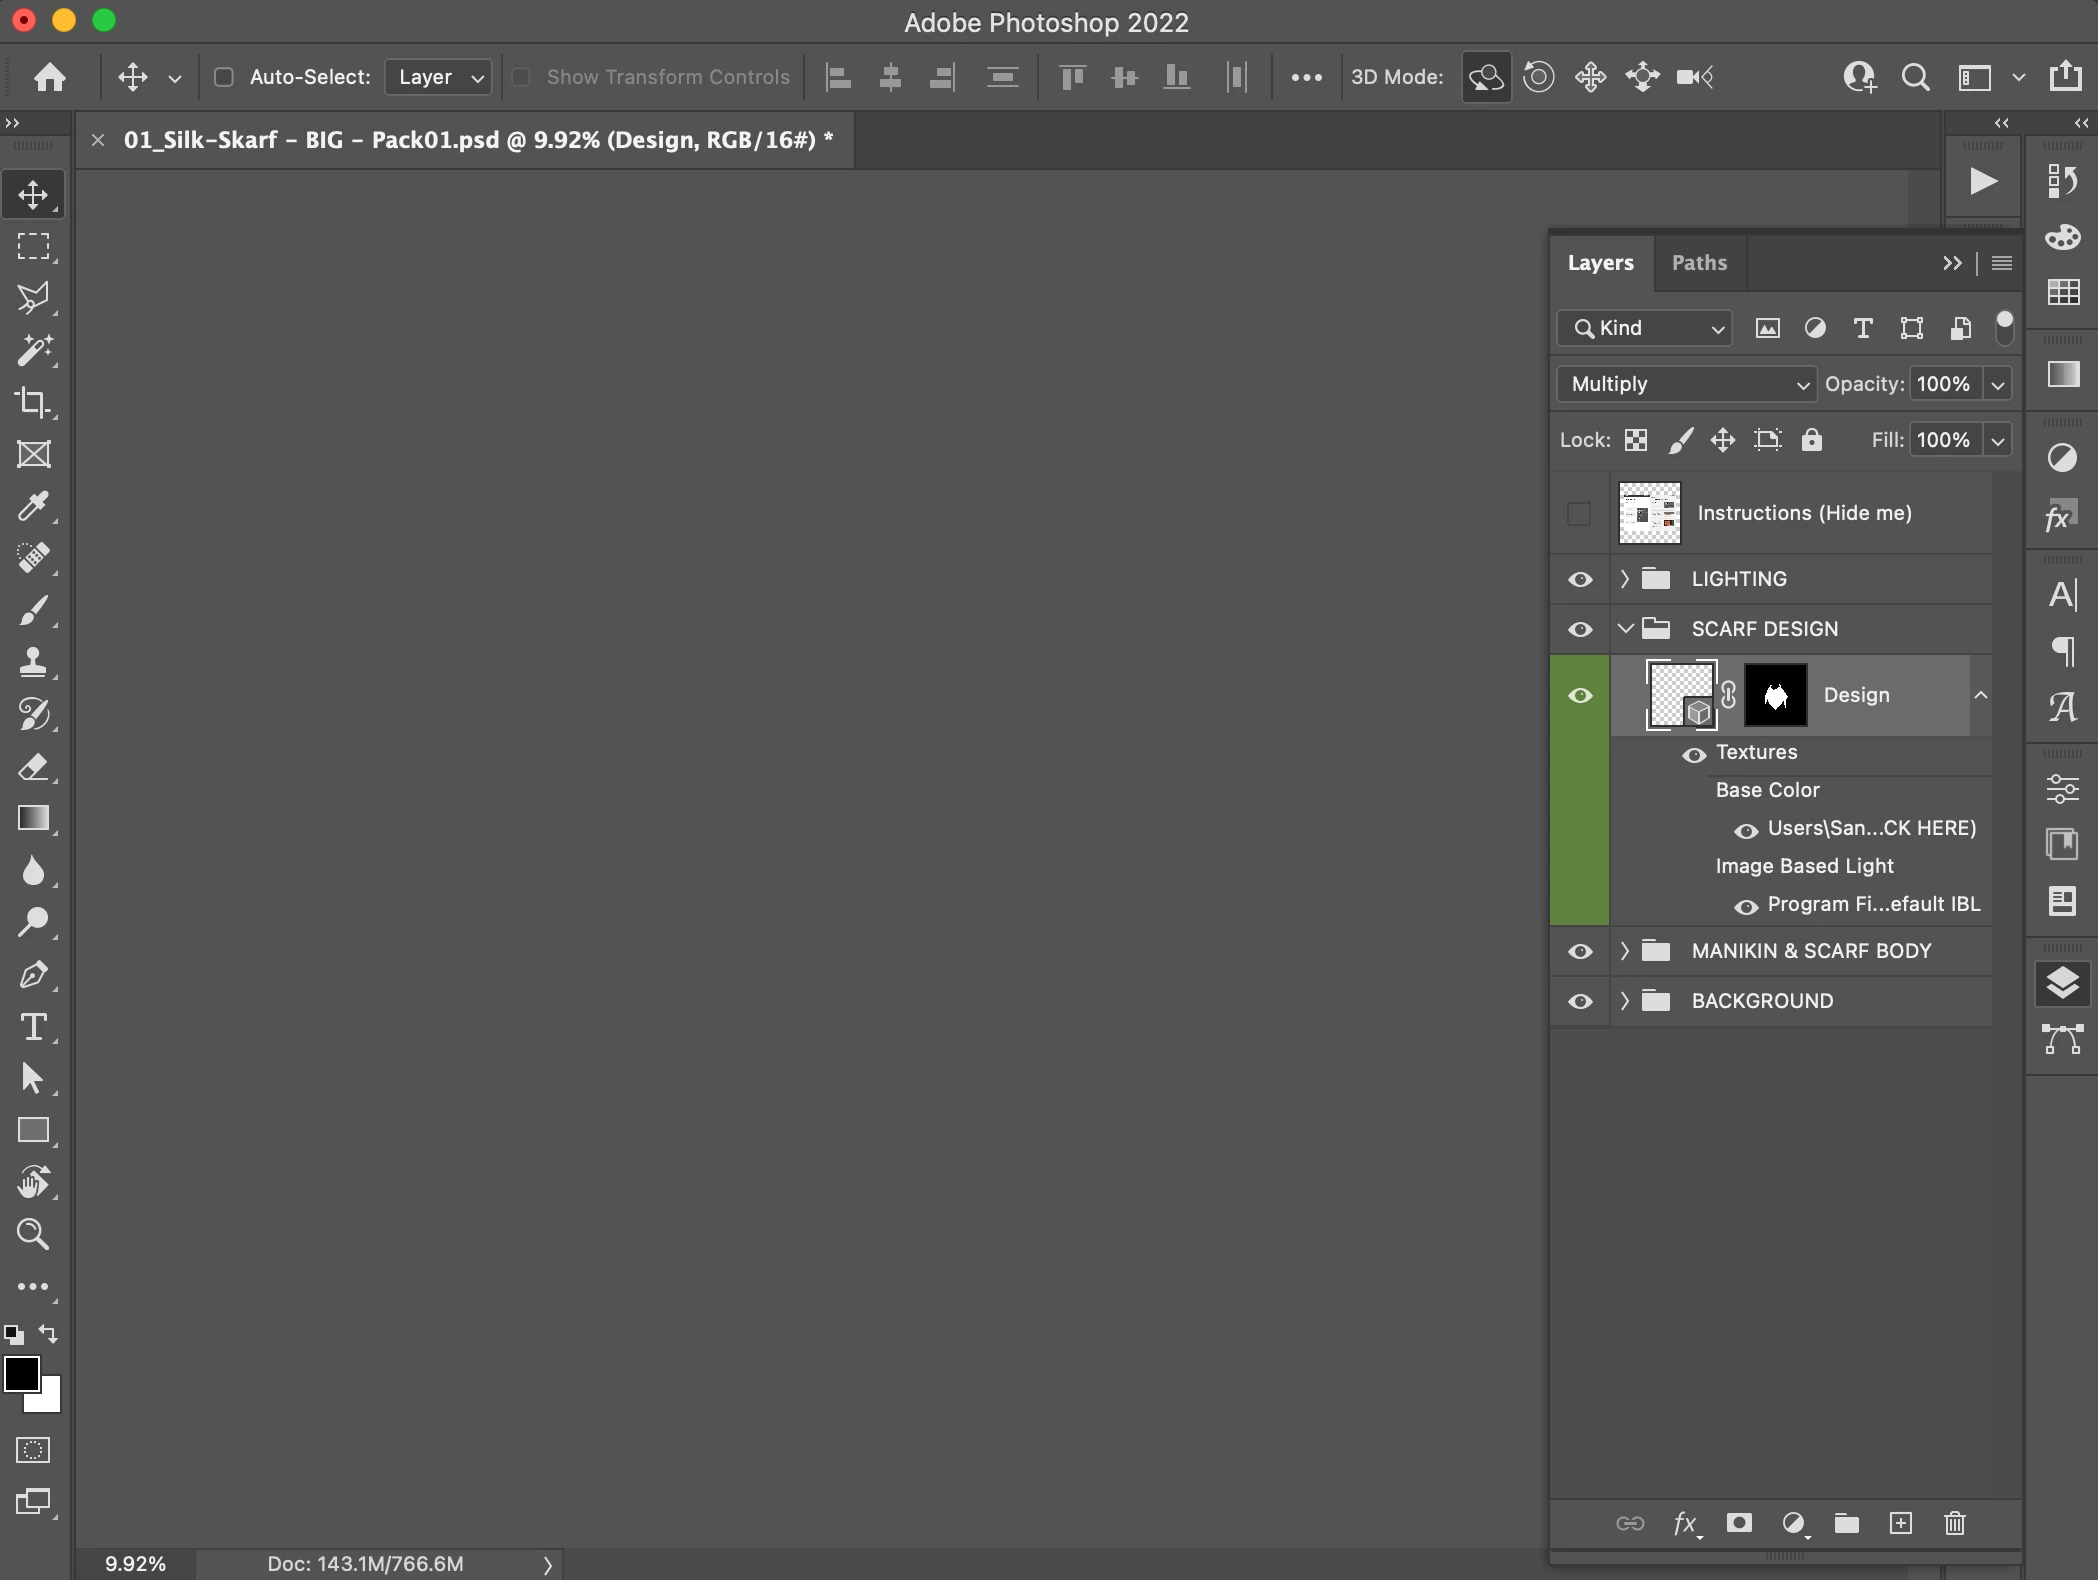This screenshot has height=1580, width=2098.
Task: Select the Eyedropper tool
Action: 33,506
